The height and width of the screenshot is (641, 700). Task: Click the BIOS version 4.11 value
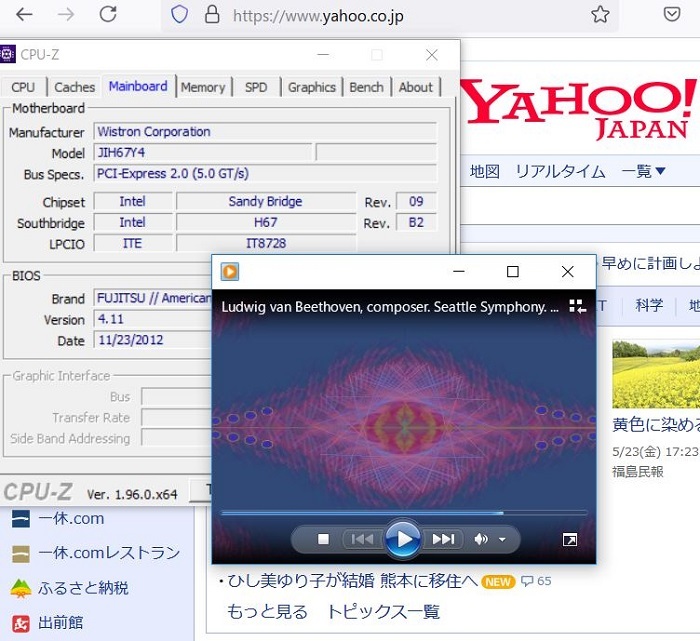coord(153,319)
